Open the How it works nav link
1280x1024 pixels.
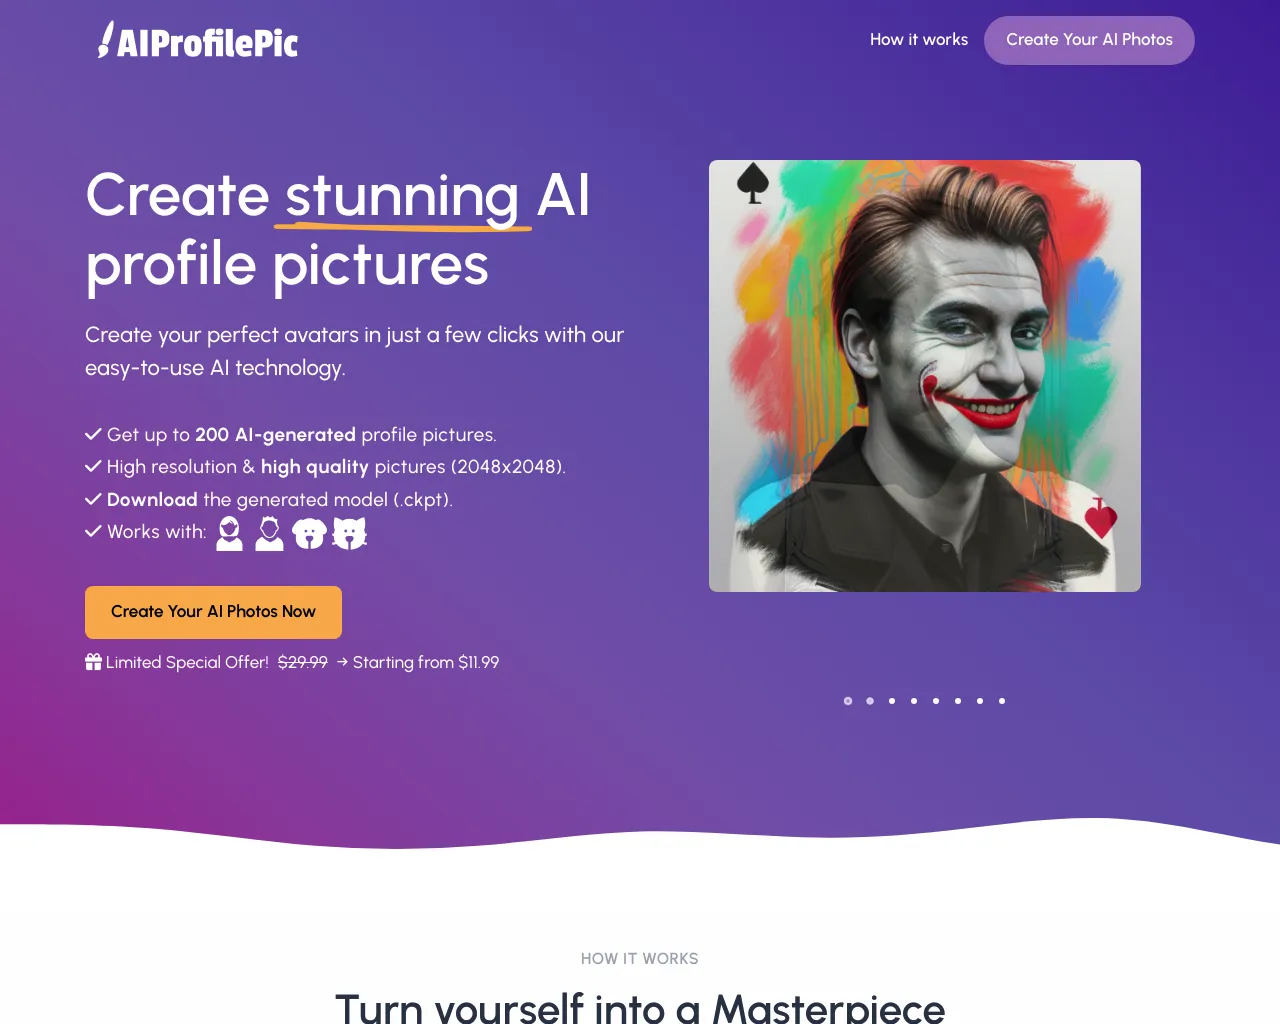pyautogui.click(x=919, y=40)
